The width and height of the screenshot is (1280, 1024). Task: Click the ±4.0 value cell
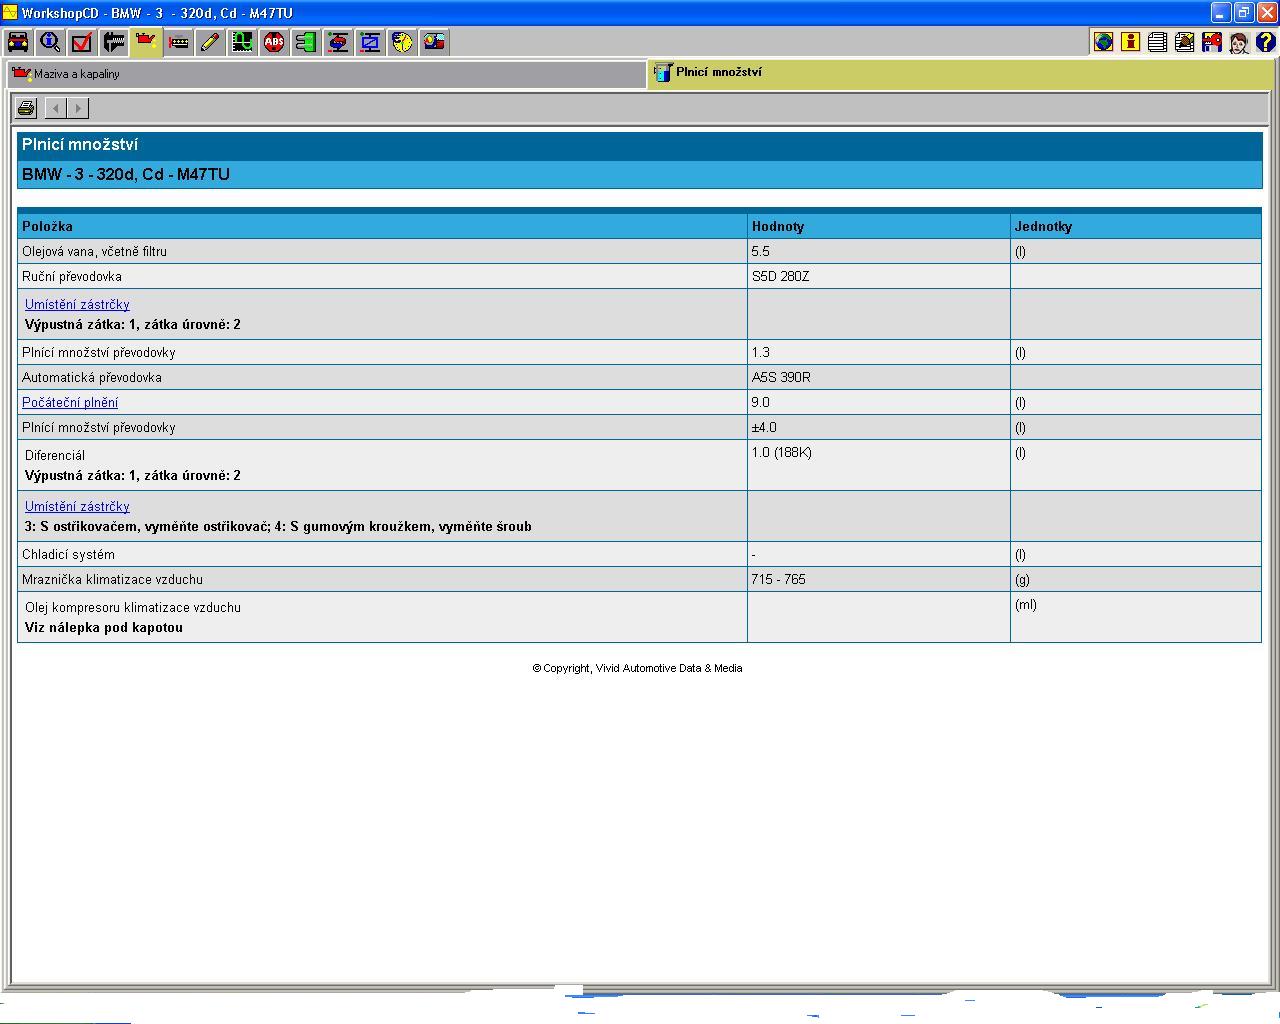879,427
